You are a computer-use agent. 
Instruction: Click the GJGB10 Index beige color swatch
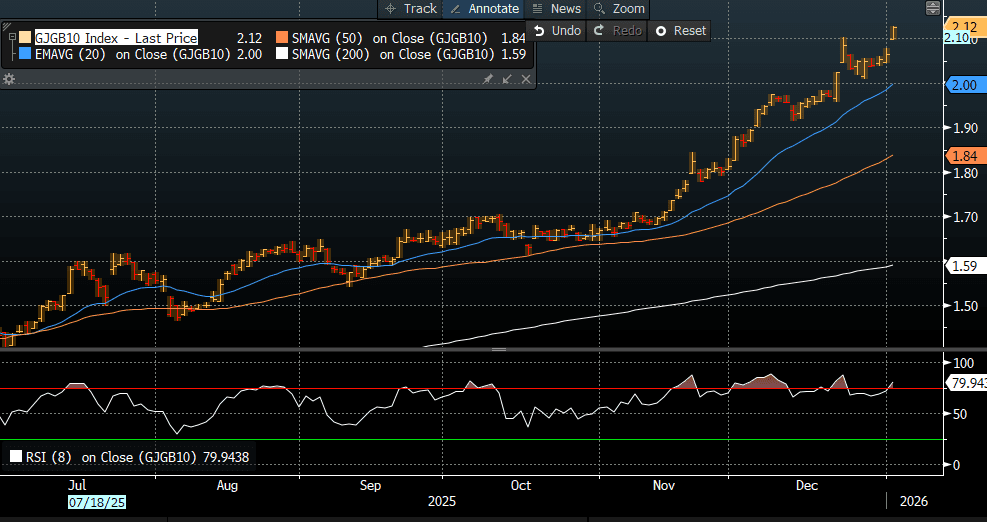coord(25,38)
